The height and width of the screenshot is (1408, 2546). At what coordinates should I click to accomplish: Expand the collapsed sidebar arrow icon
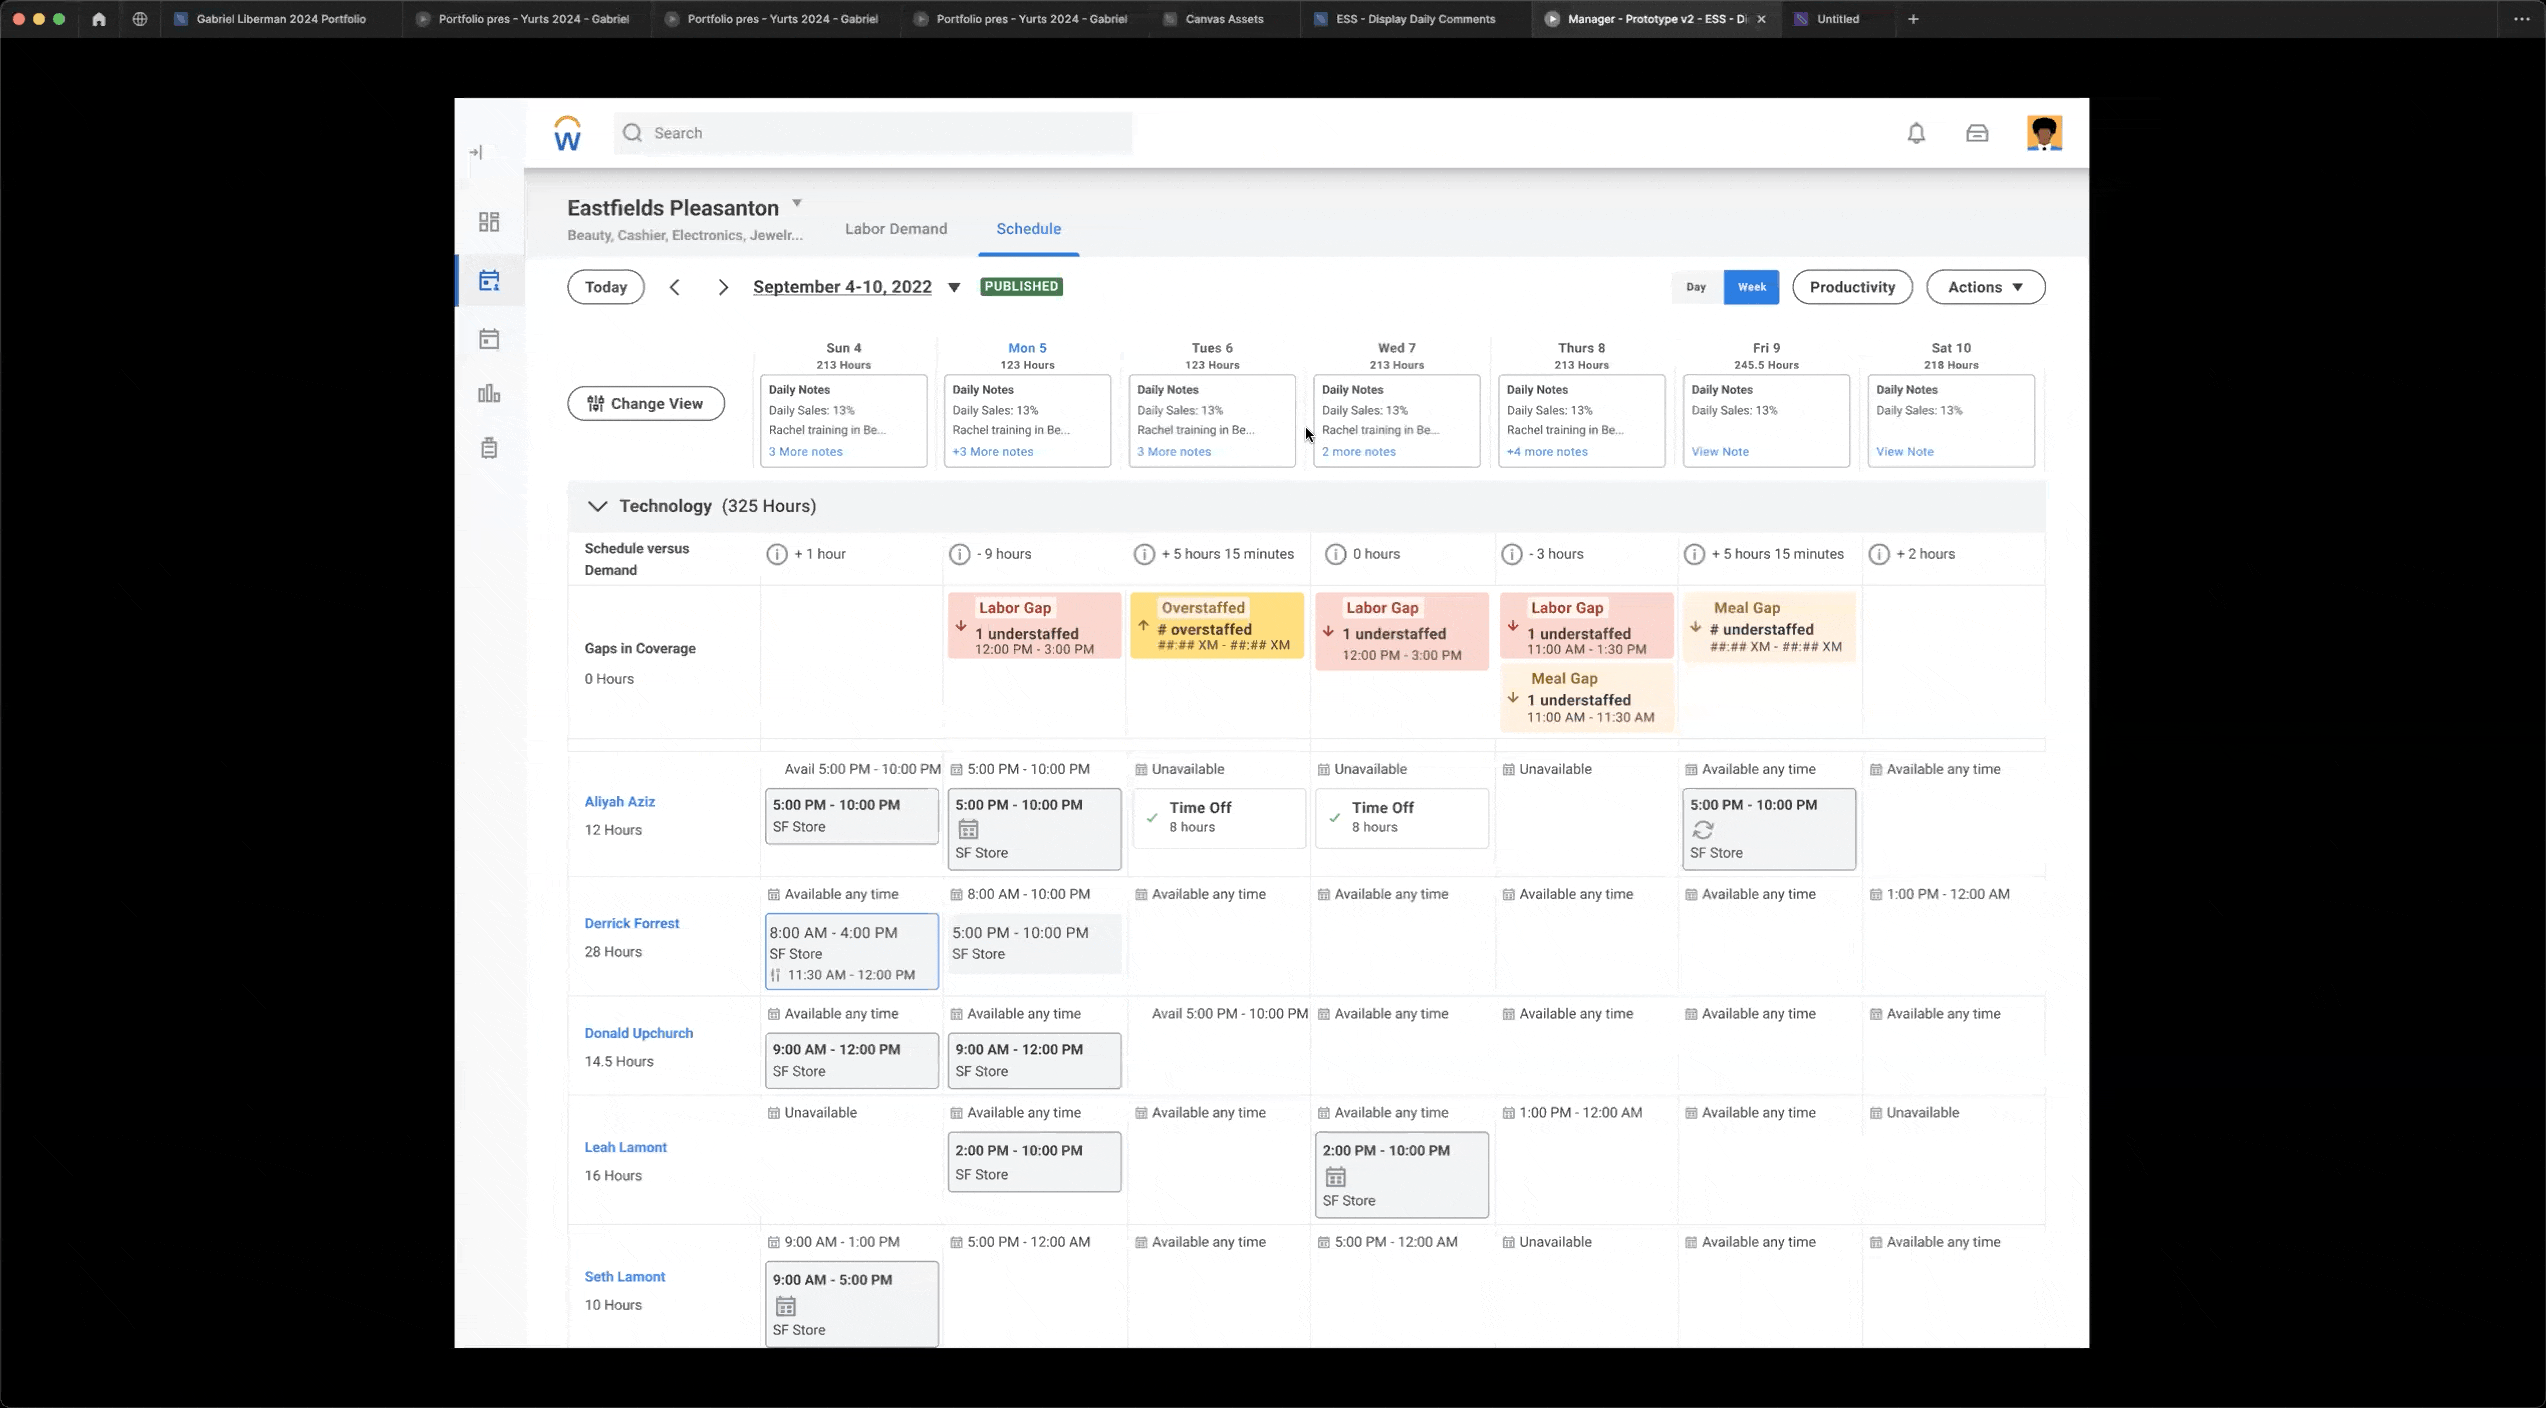[476, 152]
